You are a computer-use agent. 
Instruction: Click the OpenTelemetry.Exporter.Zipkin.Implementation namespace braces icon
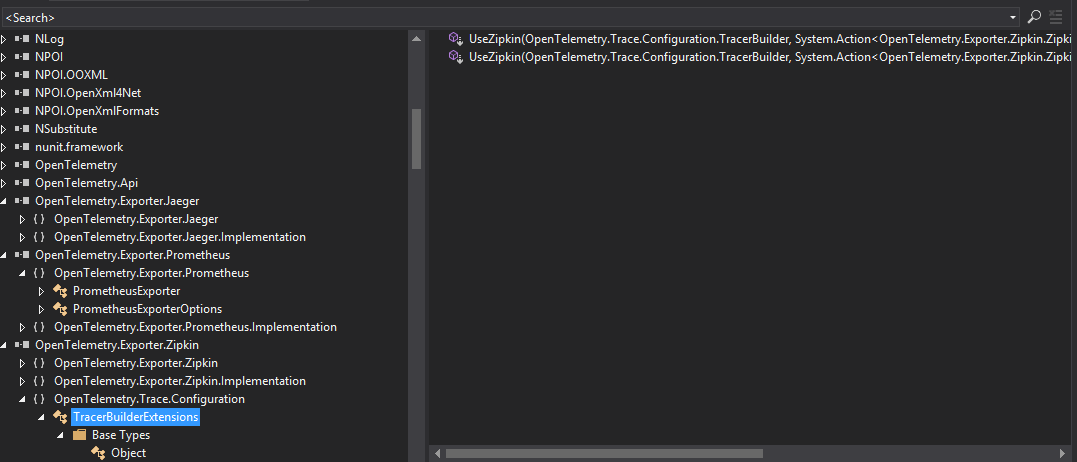pos(40,381)
